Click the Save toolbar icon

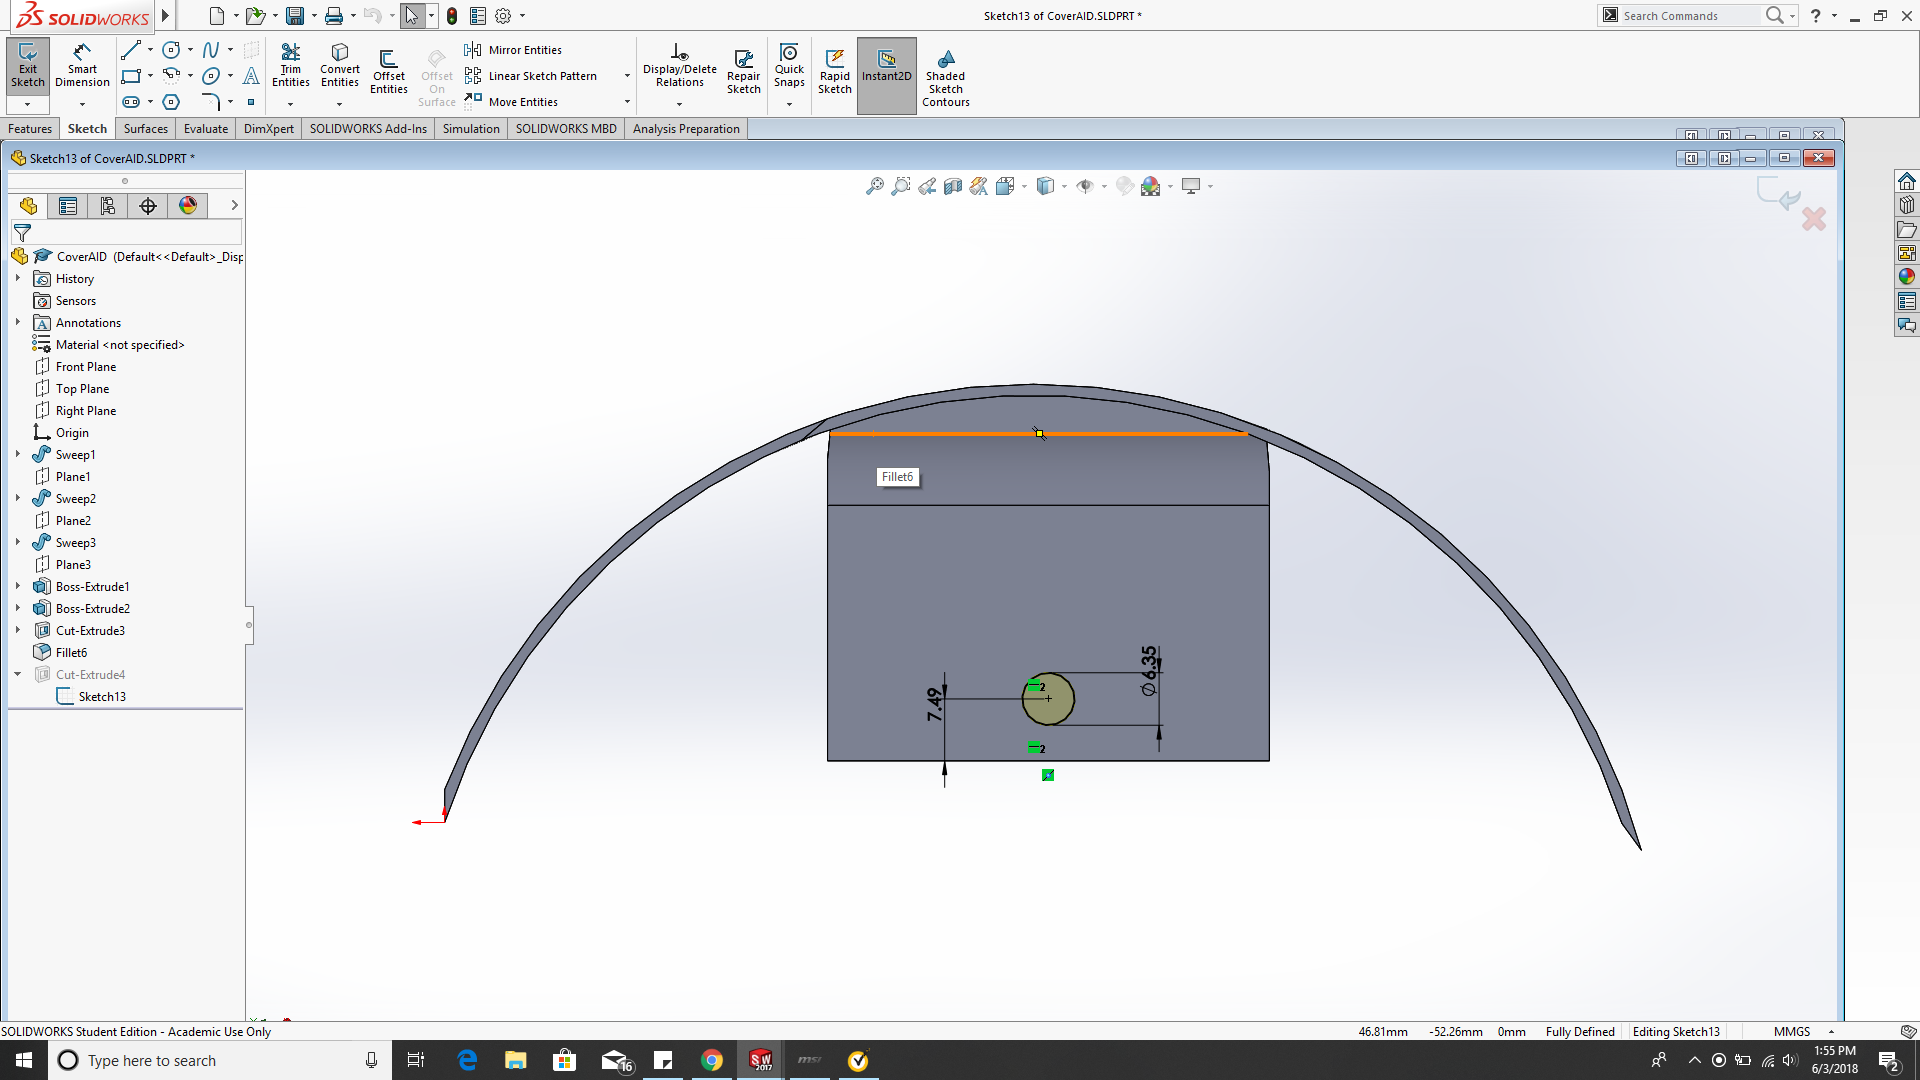[x=295, y=16]
